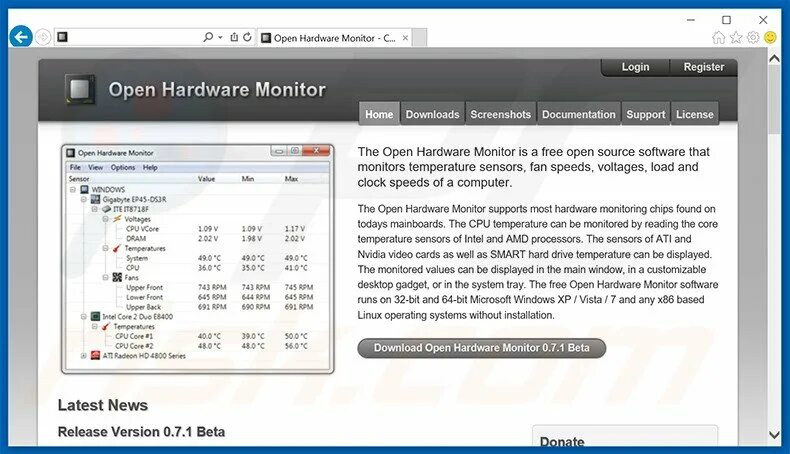Refresh the page with reload icon
Screen dimensions: 790x454
[x=247, y=37]
